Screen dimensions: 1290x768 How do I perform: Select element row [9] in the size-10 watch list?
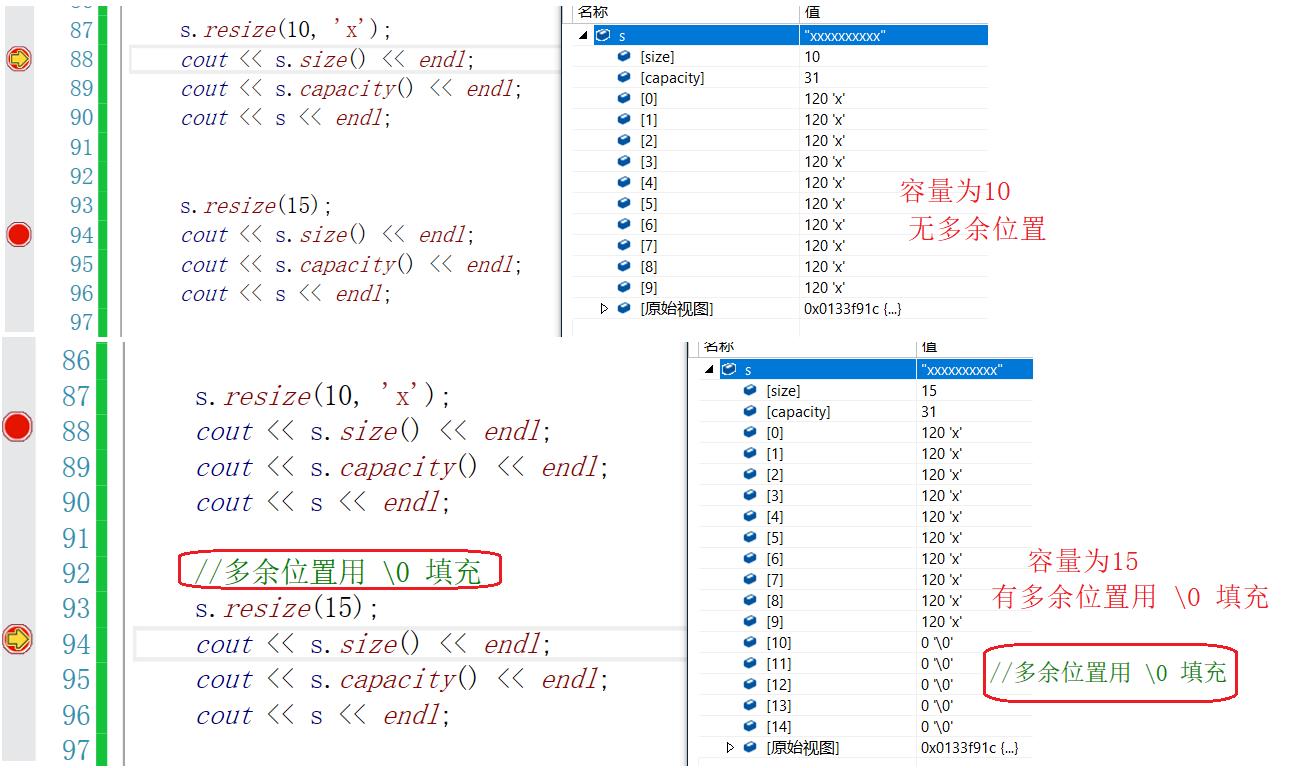(x=780, y=287)
